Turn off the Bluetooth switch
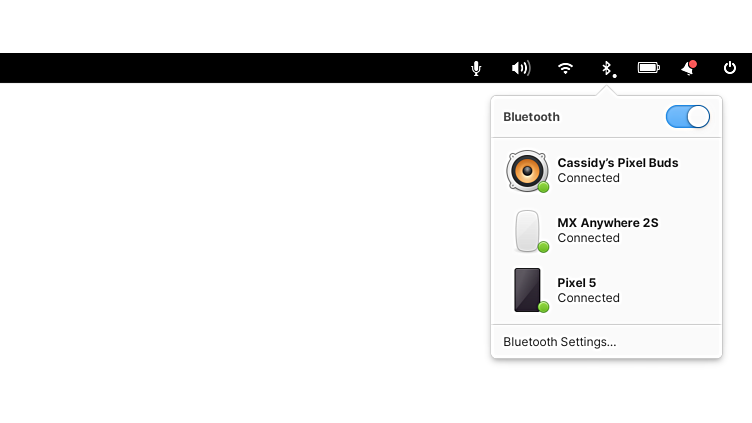Screen dimensions: 752x423 click(x=688, y=117)
